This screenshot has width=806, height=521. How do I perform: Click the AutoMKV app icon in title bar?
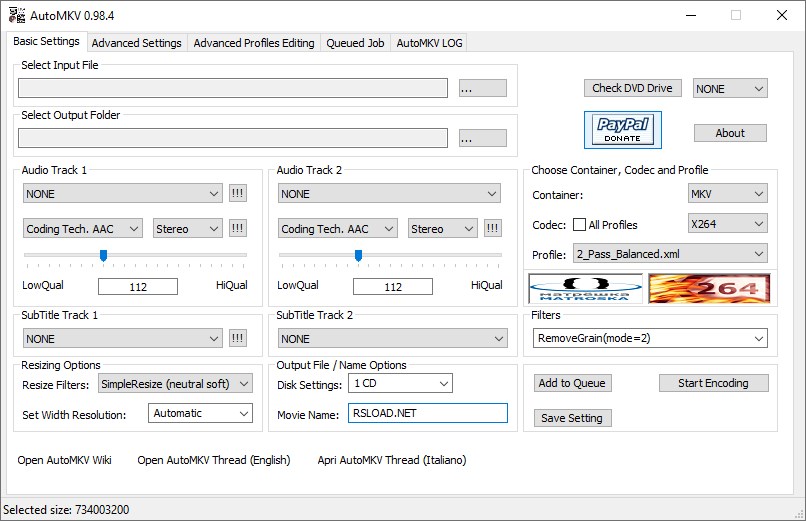(x=16, y=15)
